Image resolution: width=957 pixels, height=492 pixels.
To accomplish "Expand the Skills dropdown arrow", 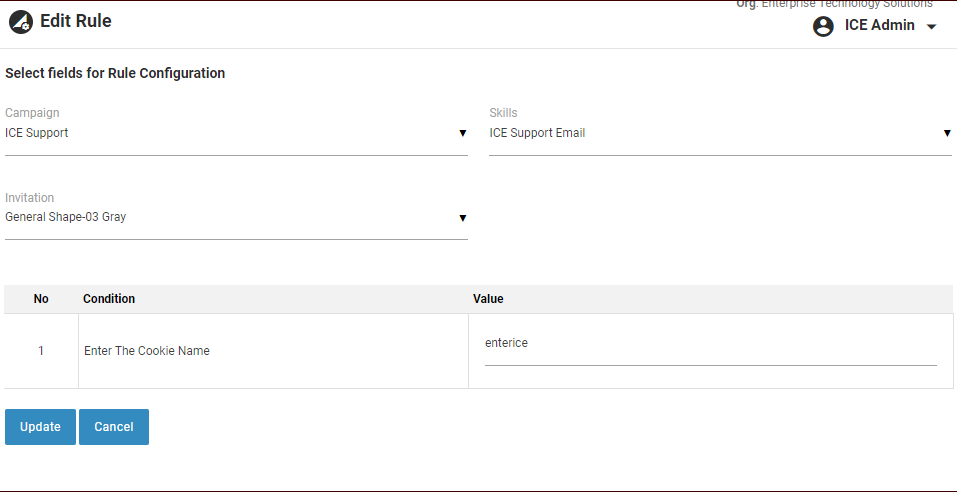I will (x=946, y=133).
